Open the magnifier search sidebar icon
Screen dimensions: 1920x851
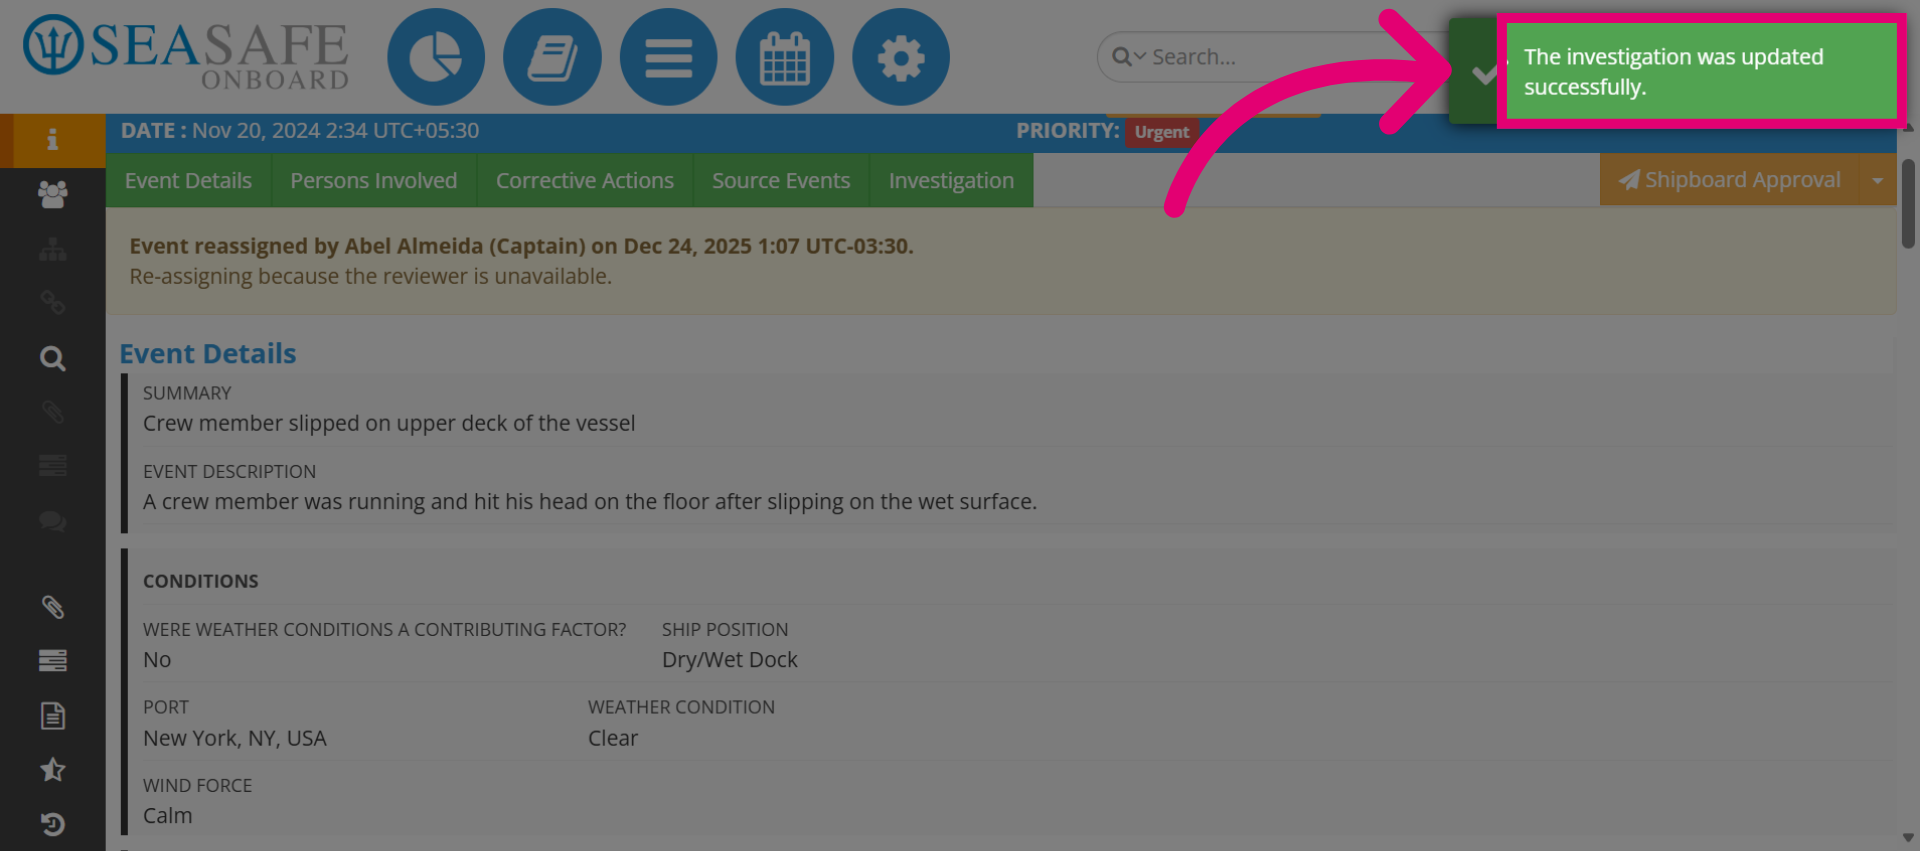[x=52, y=358]
